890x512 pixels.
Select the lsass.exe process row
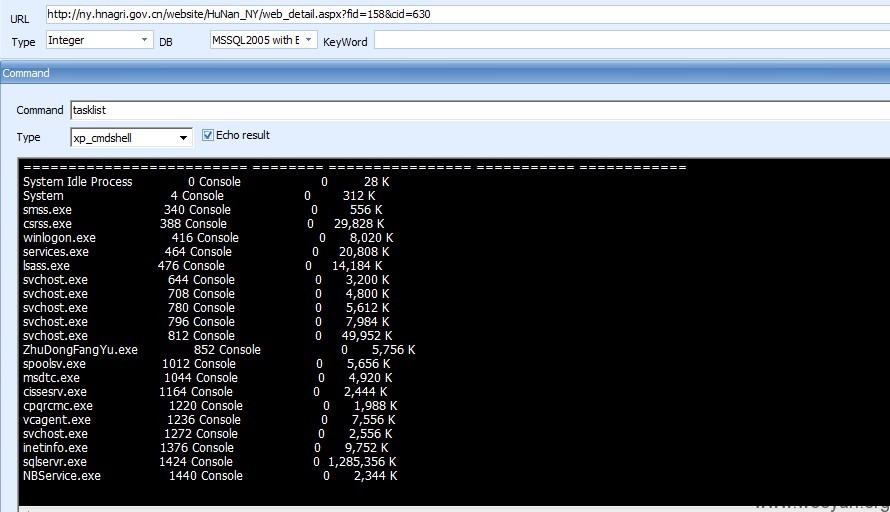coord(203,266)
